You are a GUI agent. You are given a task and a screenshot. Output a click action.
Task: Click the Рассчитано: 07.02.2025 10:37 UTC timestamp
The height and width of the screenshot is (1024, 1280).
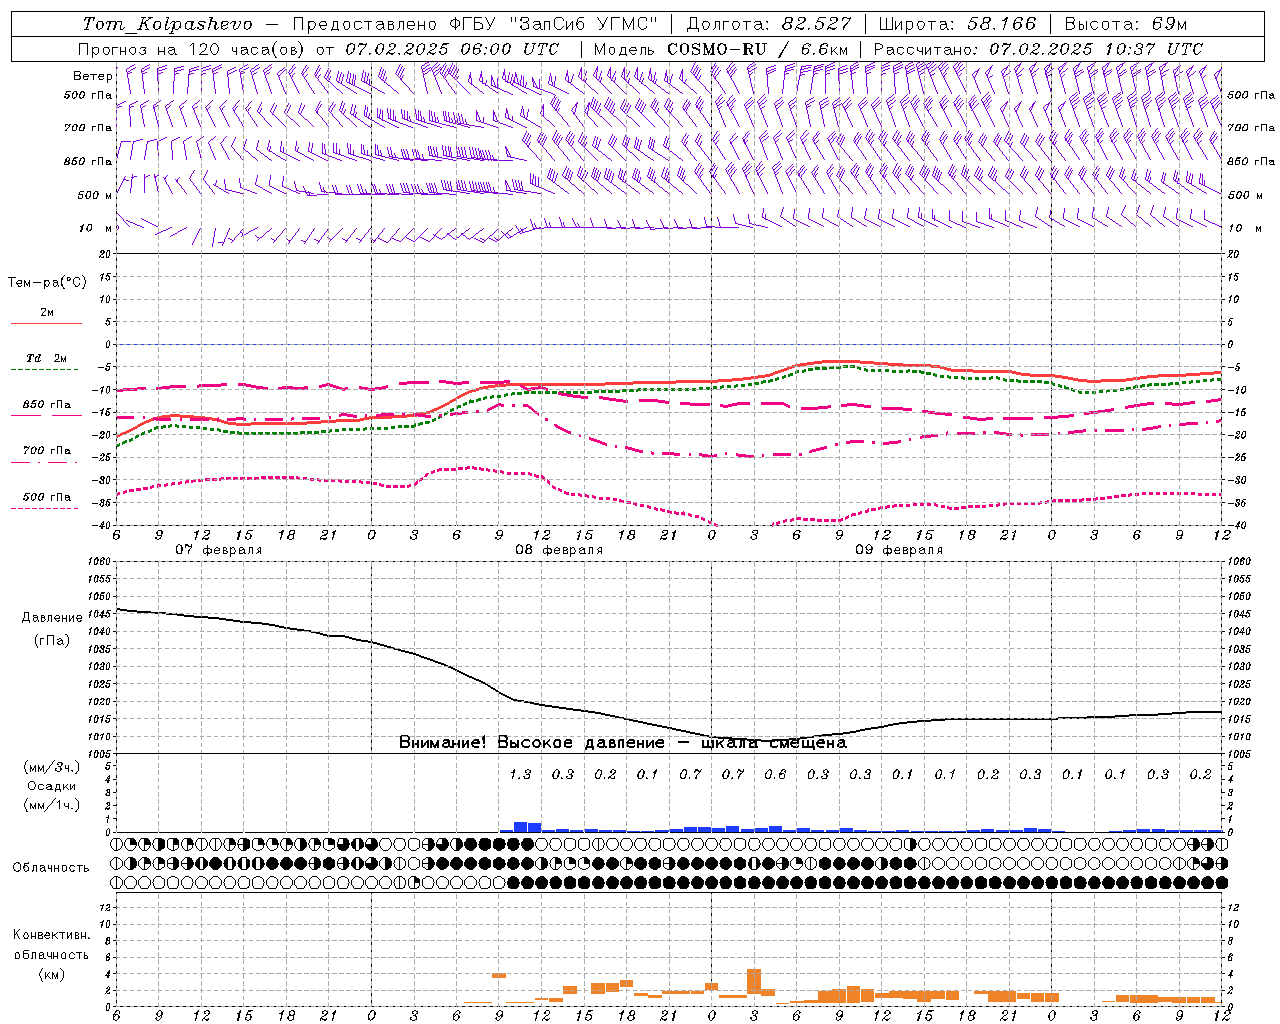point(1038,49)
